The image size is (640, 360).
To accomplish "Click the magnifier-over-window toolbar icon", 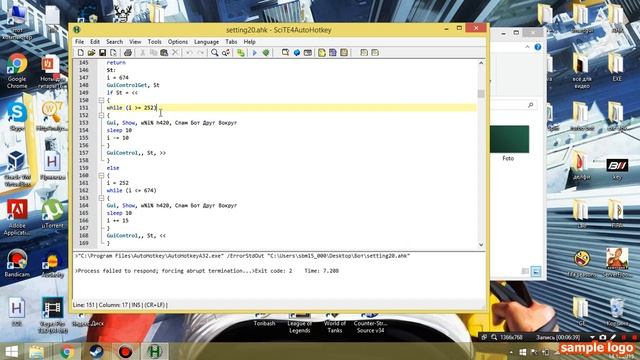I will pyautogui.click(x=285, y=53).
